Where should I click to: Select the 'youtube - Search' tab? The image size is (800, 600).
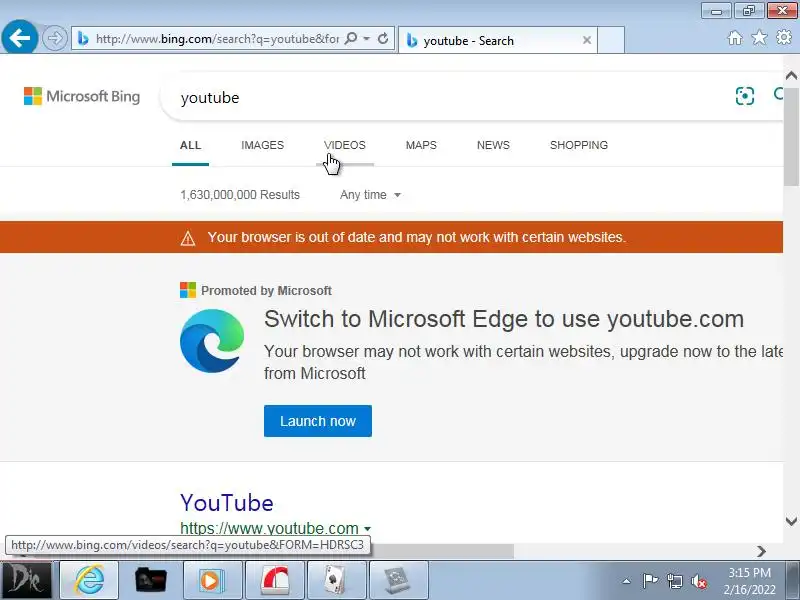(x=497, y=40)
